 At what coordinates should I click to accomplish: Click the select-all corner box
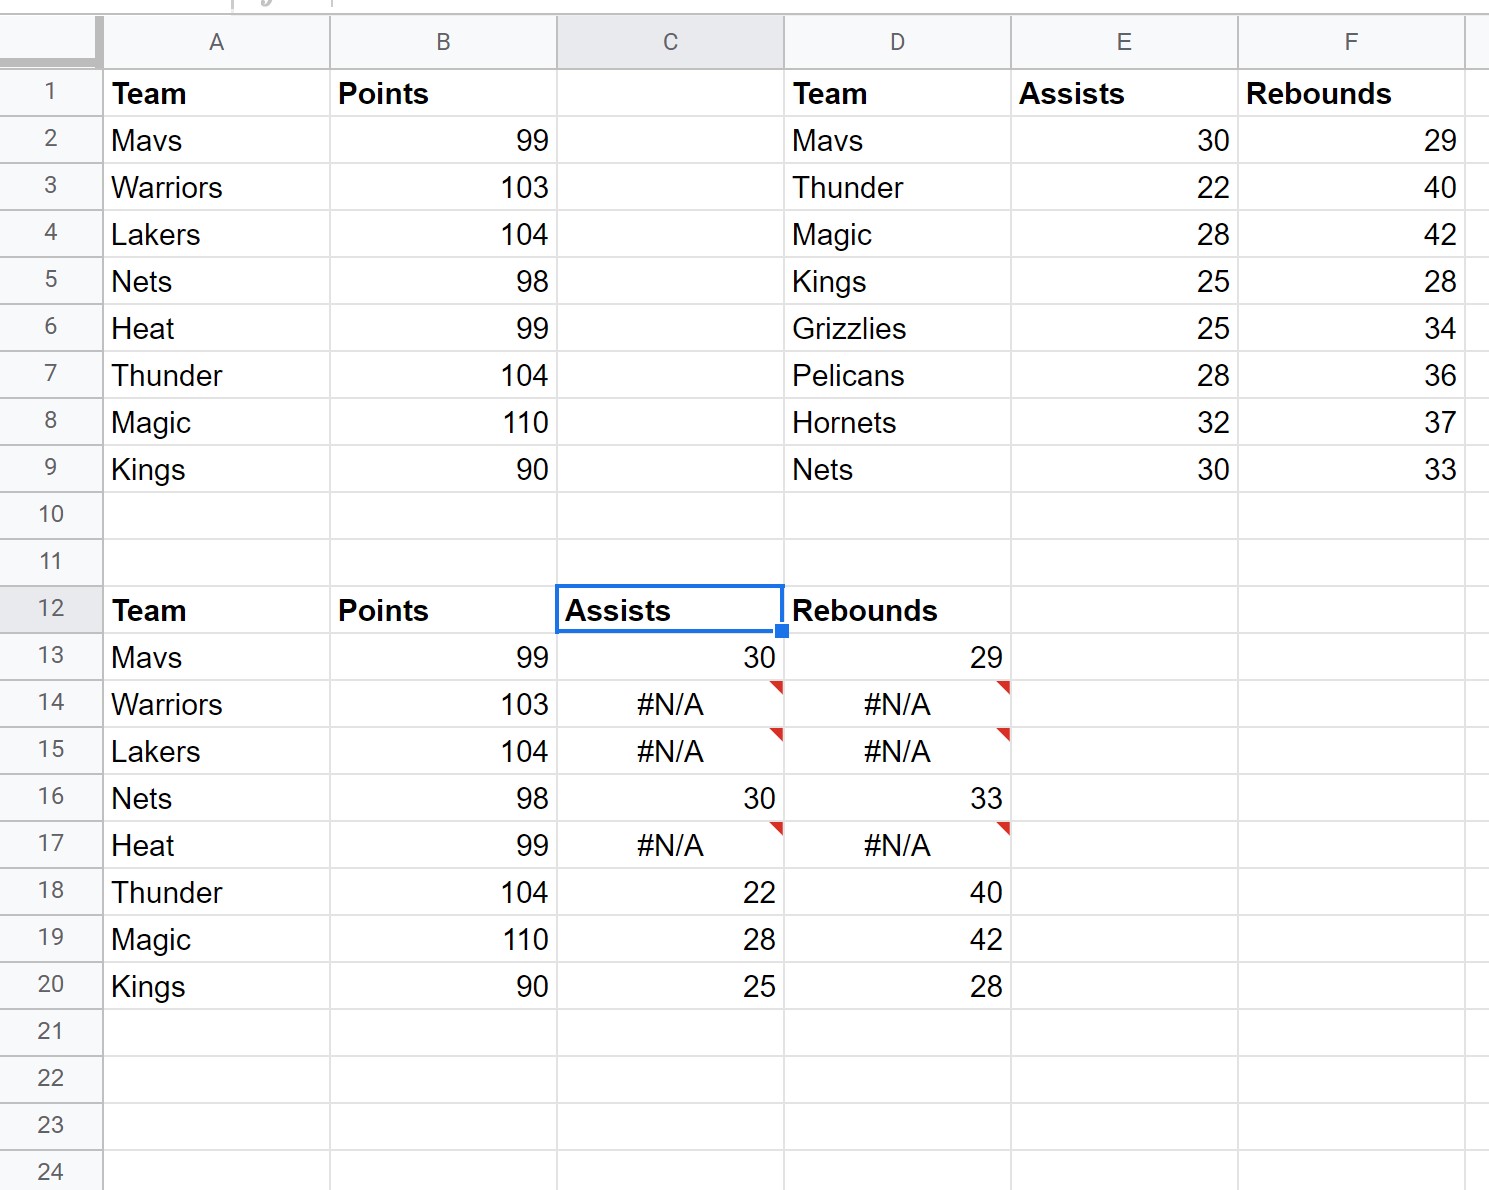[51, 42]
